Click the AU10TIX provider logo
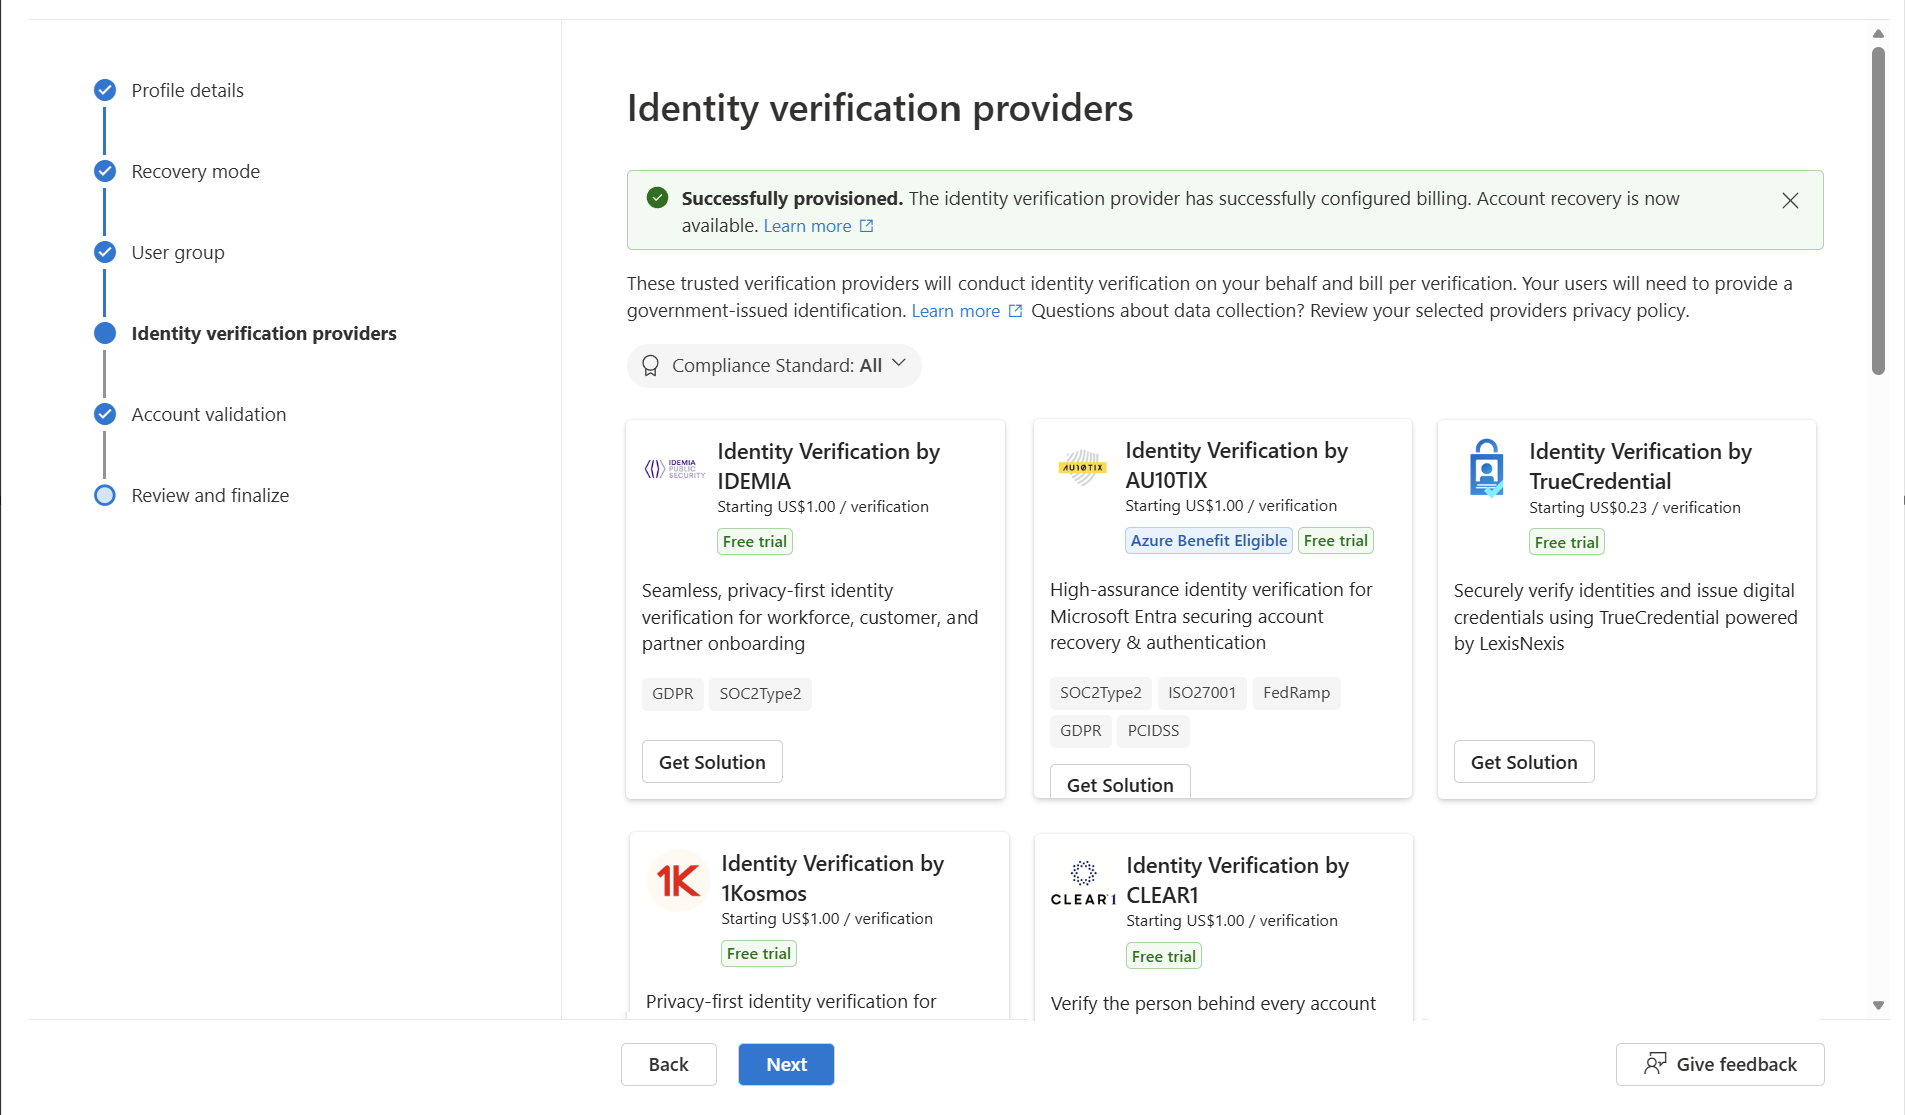1905x1115 pixels. tap(1082, 467)
